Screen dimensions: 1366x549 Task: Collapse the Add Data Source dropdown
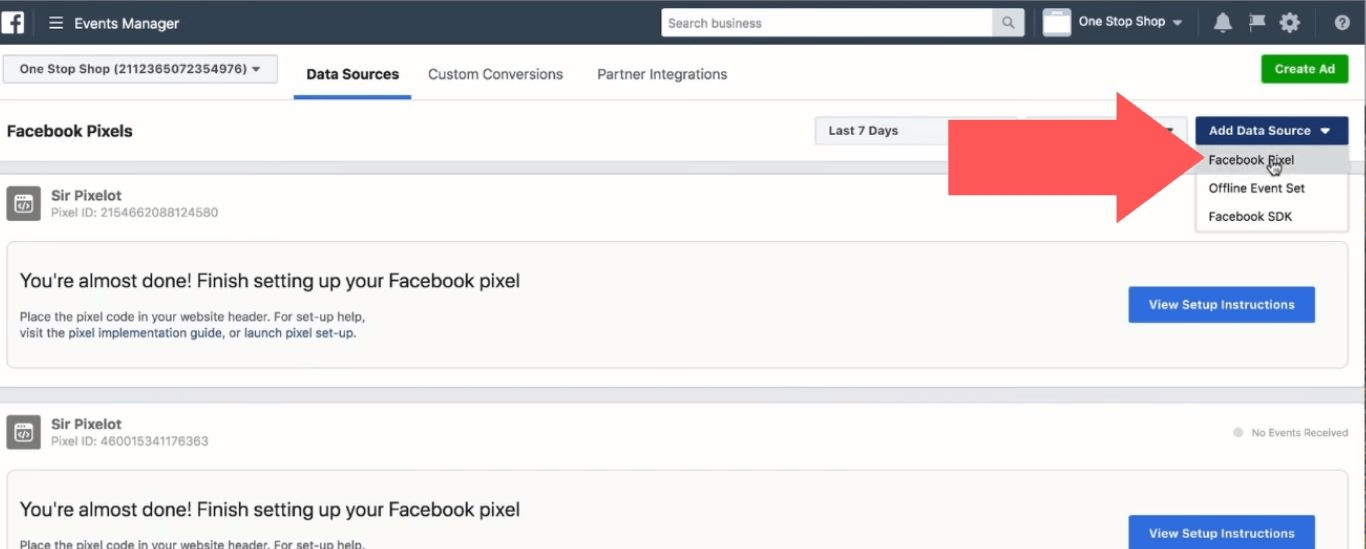(1270, 131)
